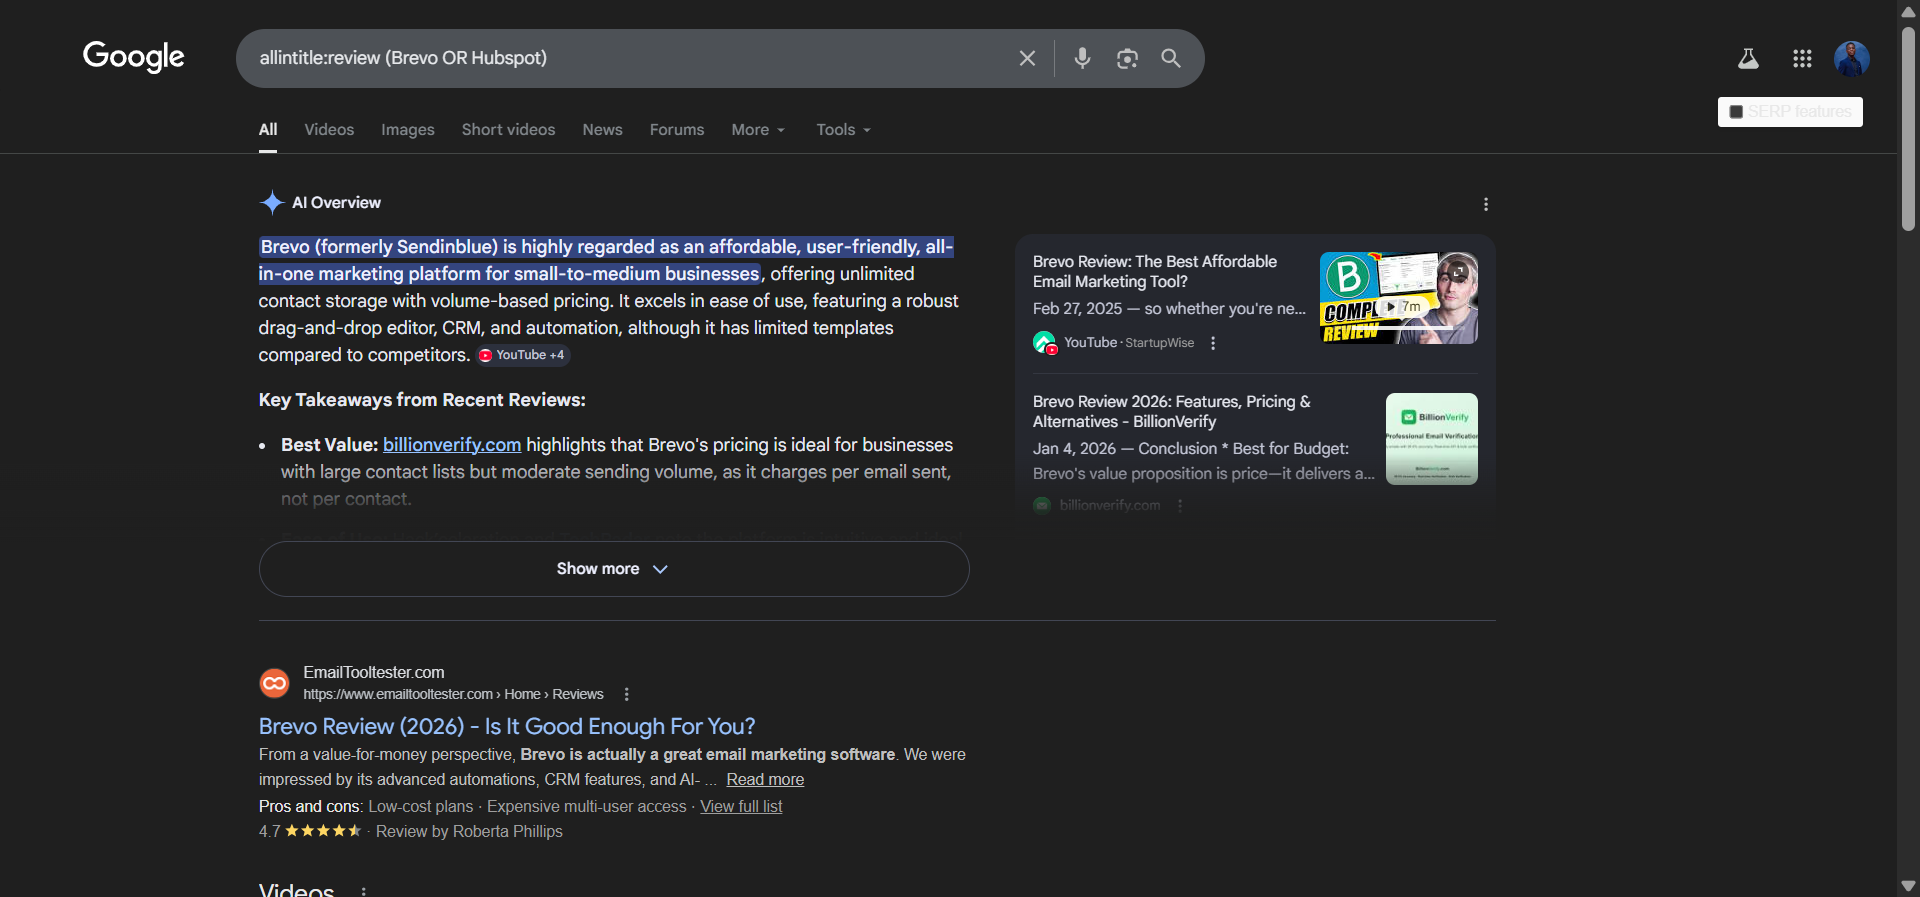The width and height of the screenshot is (1920, 897).
Task: Play the Brevo Complete Review video thumbnail
Action: 1398,298
